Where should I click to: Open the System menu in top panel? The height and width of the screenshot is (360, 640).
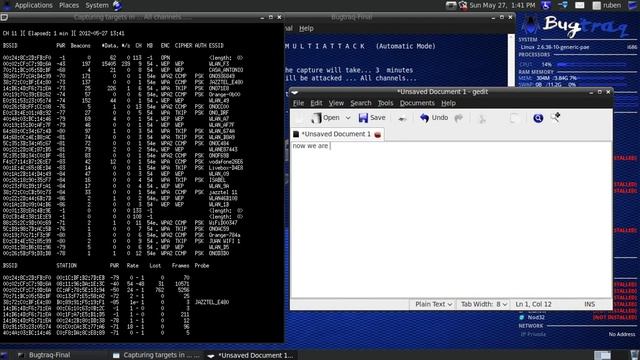tap(97, 5)
